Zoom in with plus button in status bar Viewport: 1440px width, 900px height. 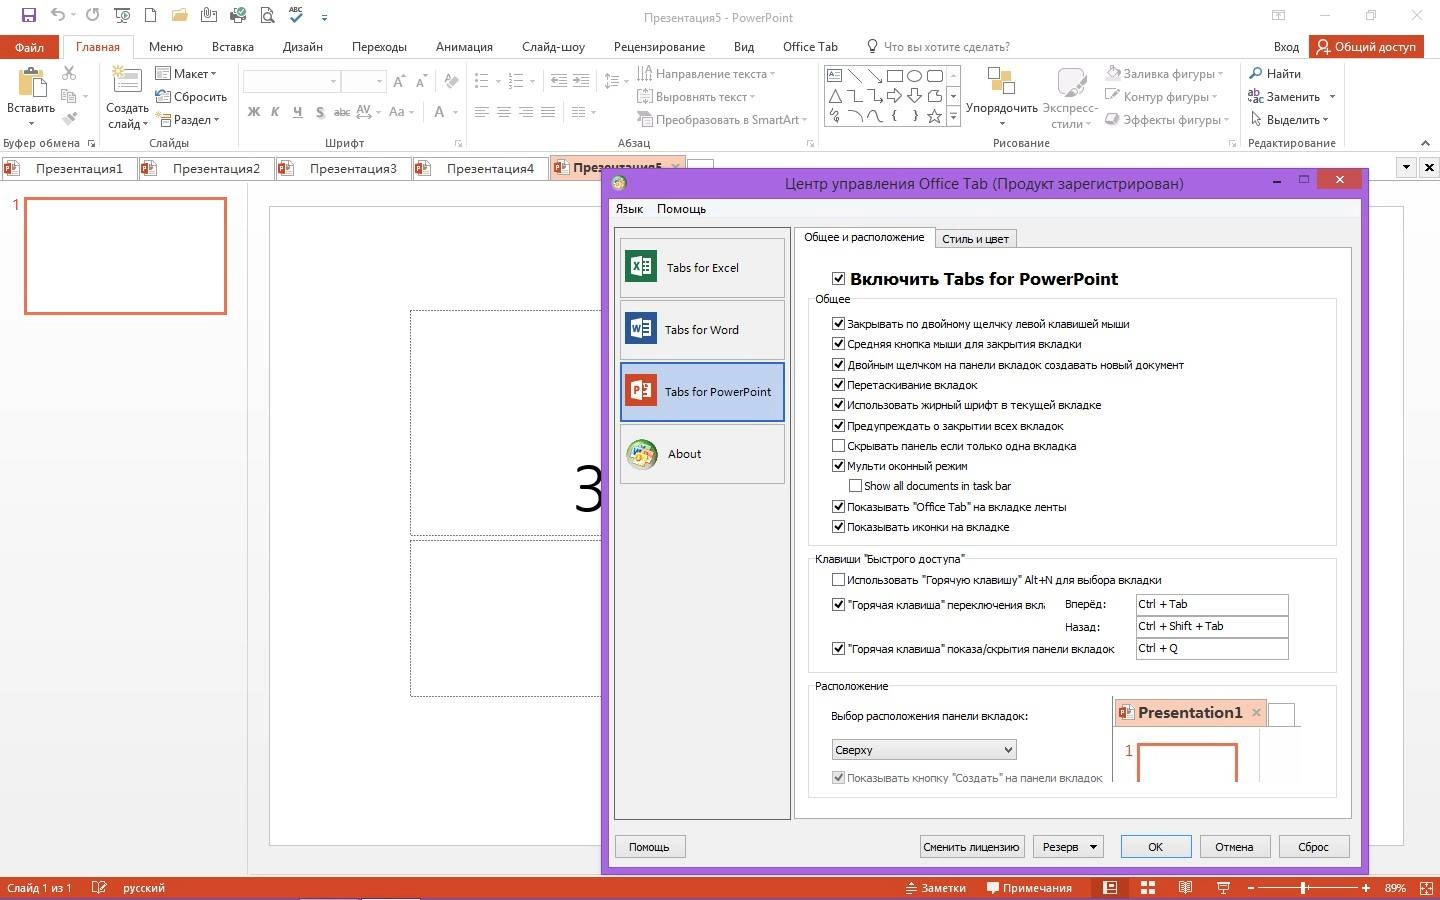click(x=1366, y=888)
